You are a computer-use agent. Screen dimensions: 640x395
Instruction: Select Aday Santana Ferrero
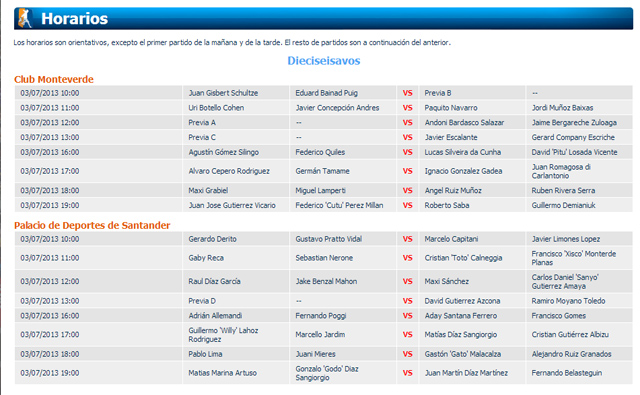tap(461, 316)
